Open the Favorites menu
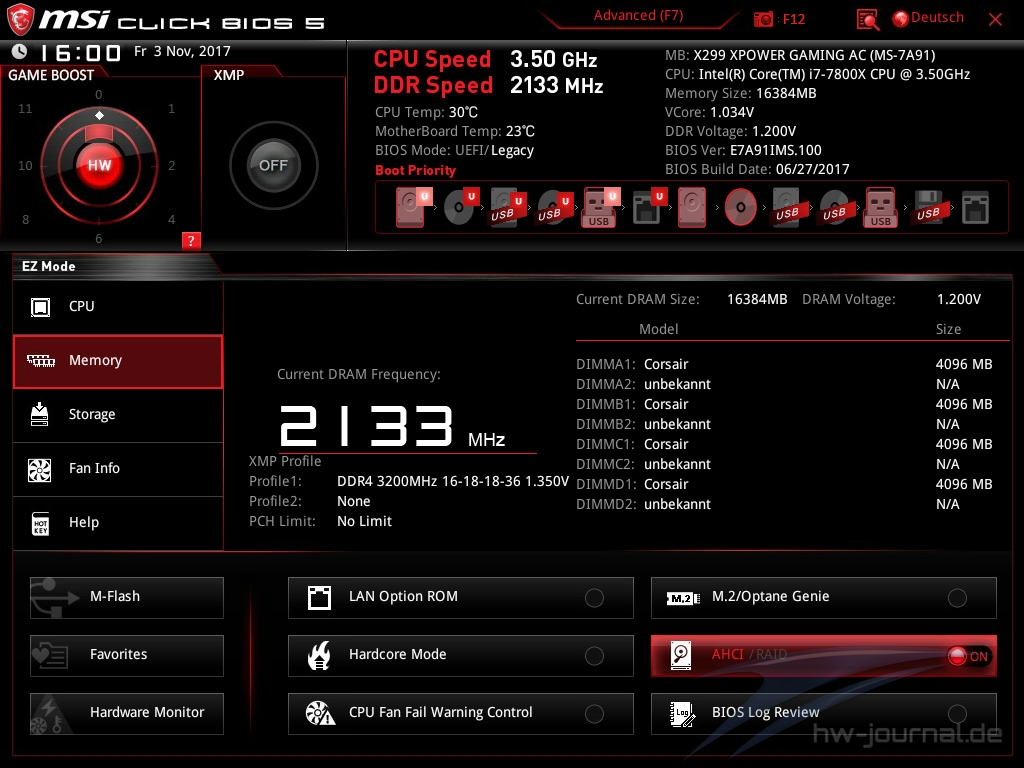Image resolution: width=1024 pixels, height=768 pixels. click(127, 656)
